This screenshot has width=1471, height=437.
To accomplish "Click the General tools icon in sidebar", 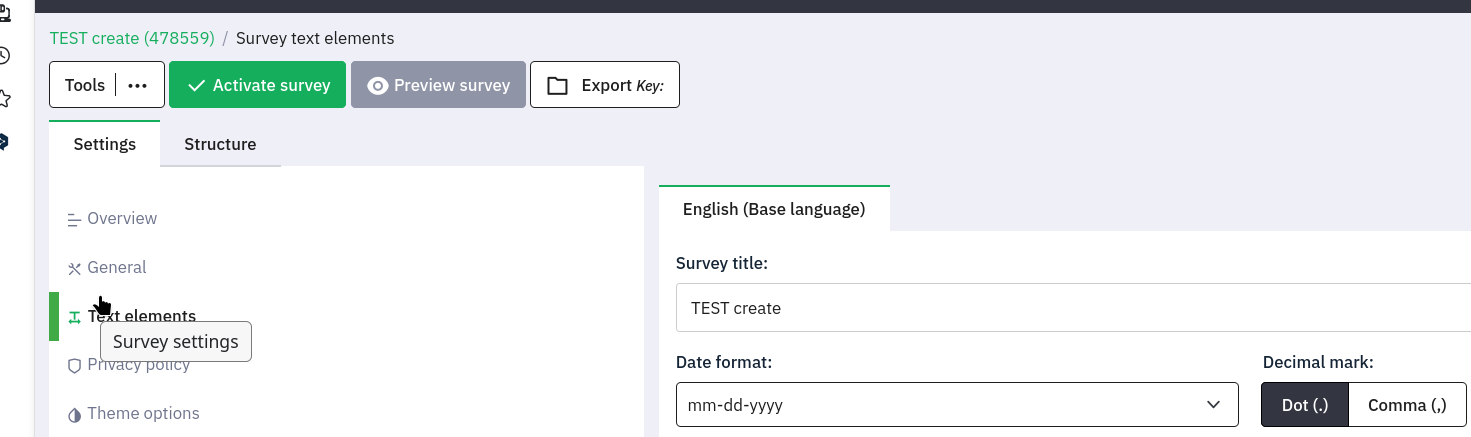I will [x=74, y=268].
